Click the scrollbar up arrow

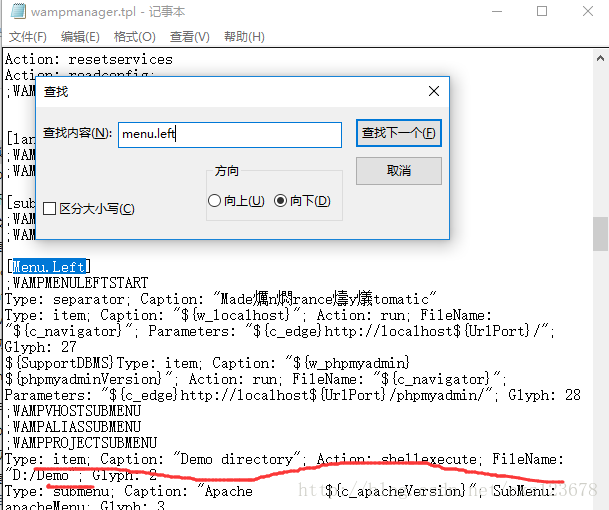[600, 57]
